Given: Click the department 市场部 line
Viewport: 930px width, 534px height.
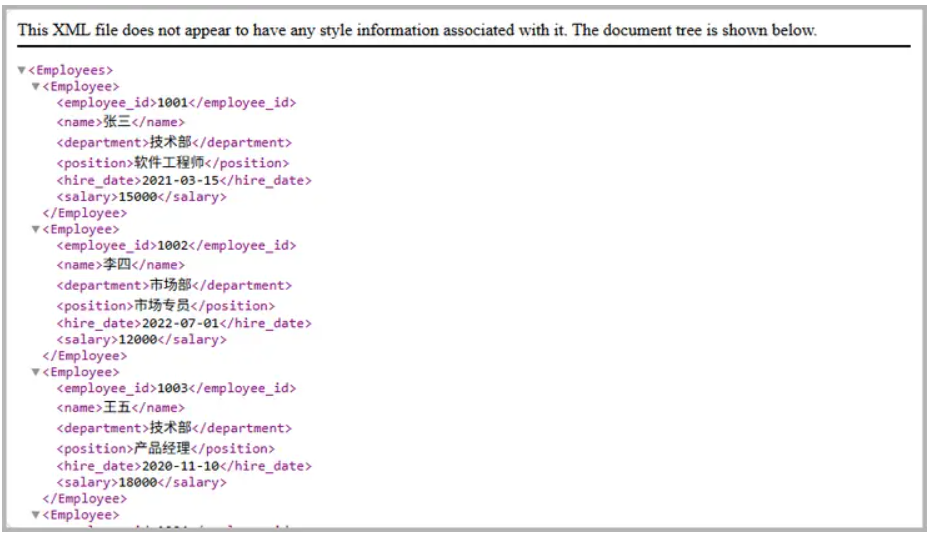Looking at the screenshot, I should [x=173, y=285].
